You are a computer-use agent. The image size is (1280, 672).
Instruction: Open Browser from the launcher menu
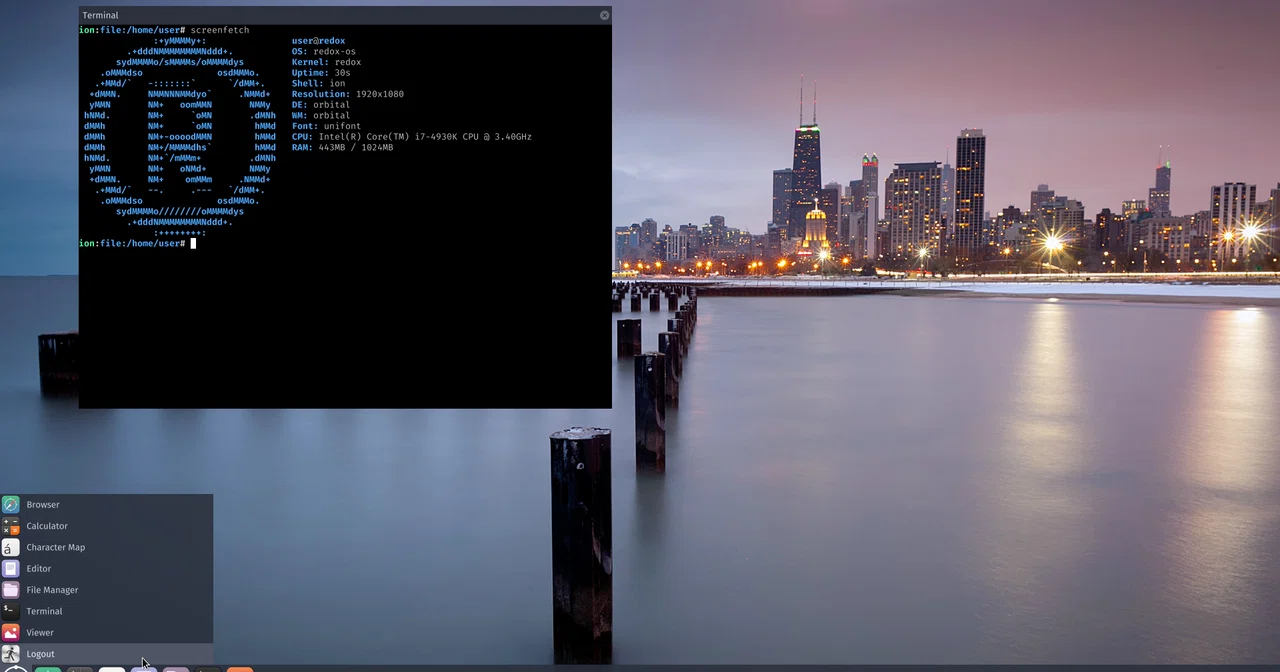(106, 505)
